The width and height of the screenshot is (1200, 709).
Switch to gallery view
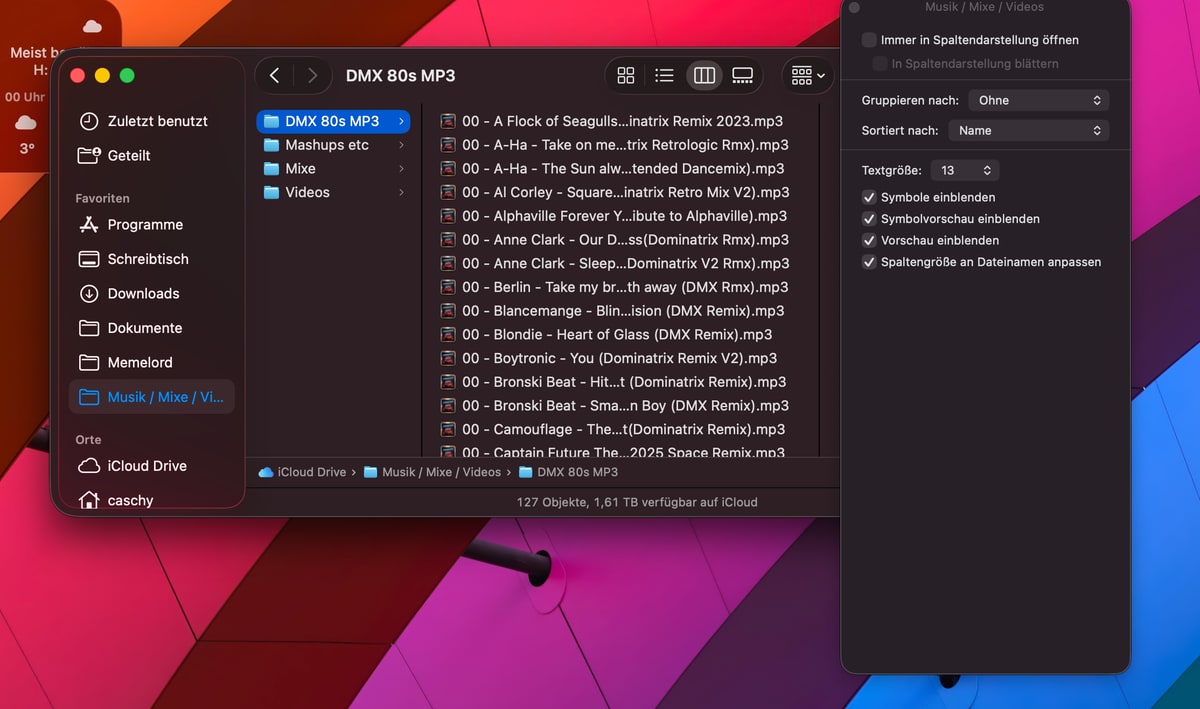coord(742,76)
